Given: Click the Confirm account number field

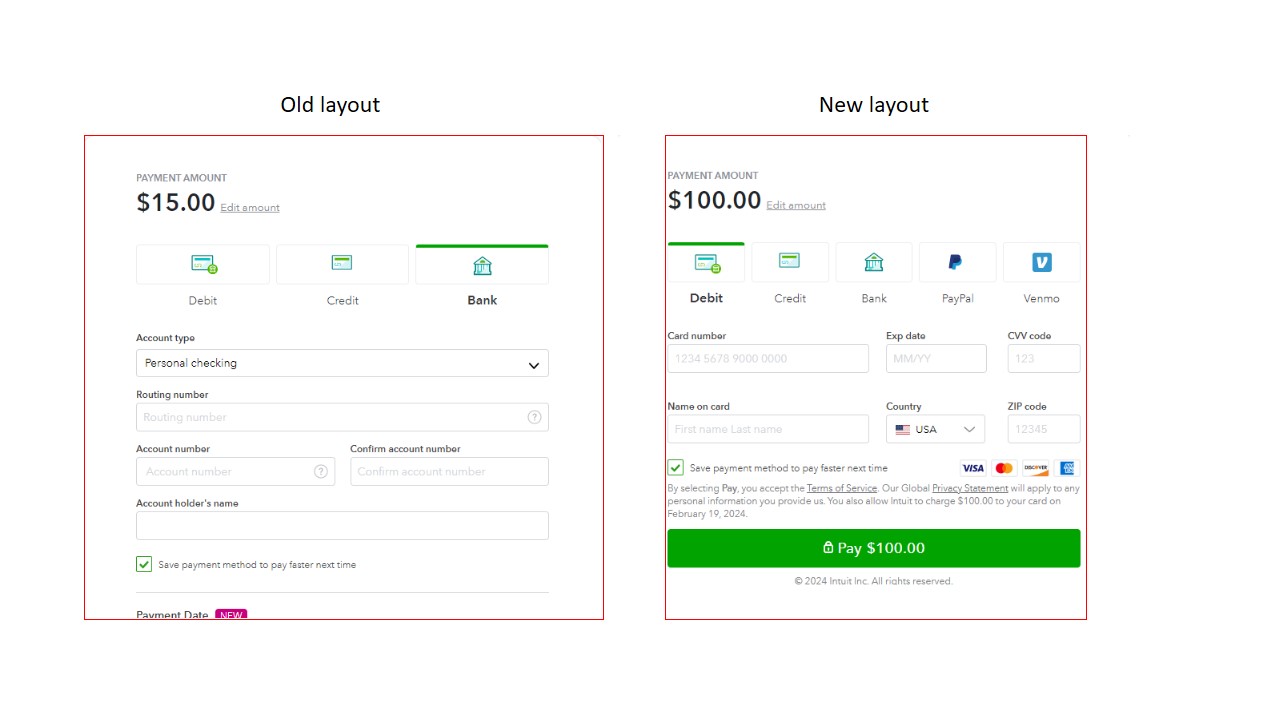Looking at the screenshot, I should [x=449, y=471].
